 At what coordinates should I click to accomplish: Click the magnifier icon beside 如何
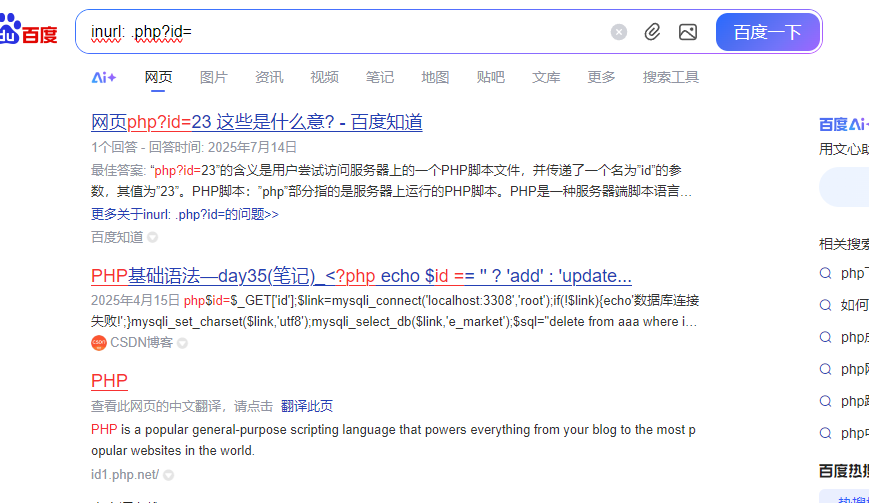click(x=825, y=305)
